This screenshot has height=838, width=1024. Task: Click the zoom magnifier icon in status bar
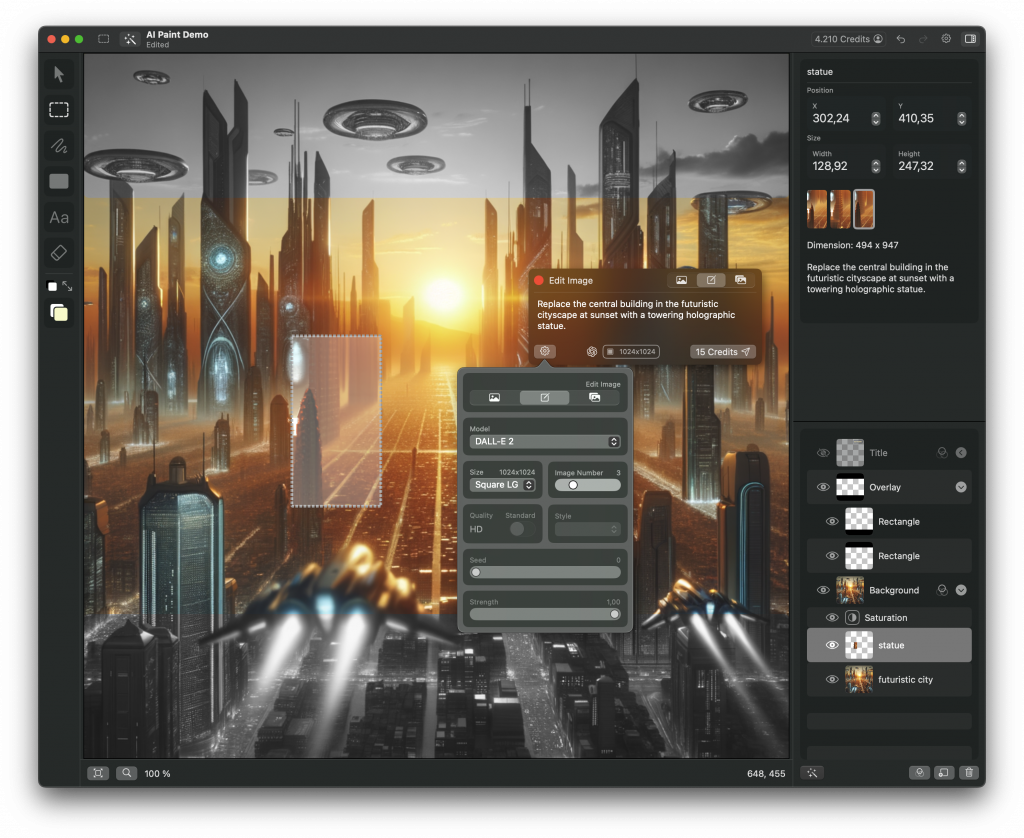(127, 773)
